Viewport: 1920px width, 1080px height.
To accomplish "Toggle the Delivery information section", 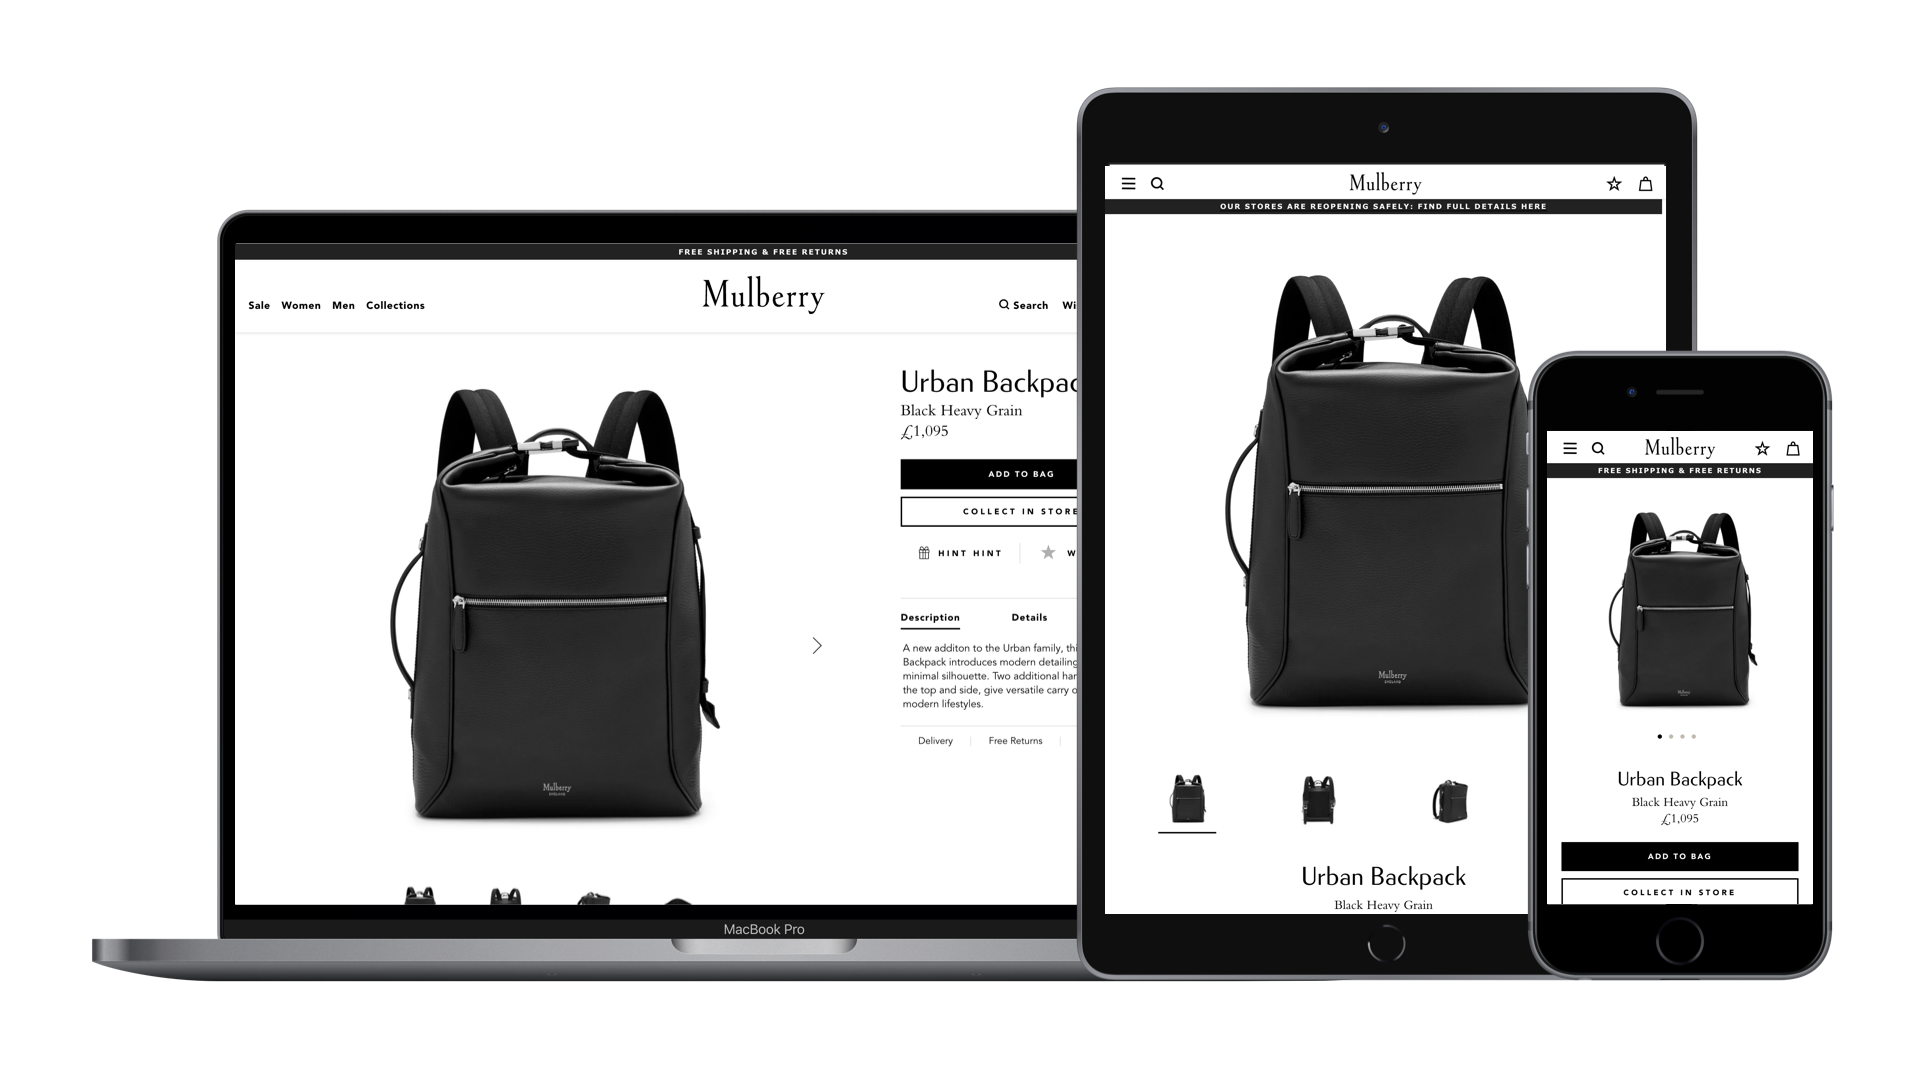I will 934,741.
